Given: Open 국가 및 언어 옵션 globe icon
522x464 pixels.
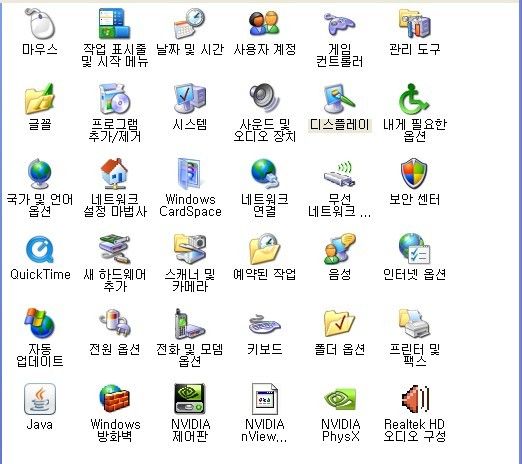Looking at the screenshot, I should (x=40, y=174).
